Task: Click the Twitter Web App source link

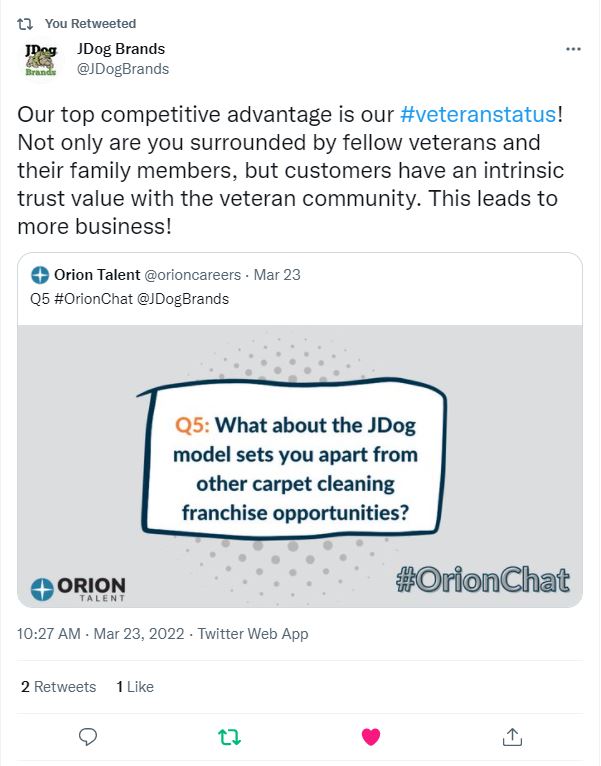Action: [253, 634]
